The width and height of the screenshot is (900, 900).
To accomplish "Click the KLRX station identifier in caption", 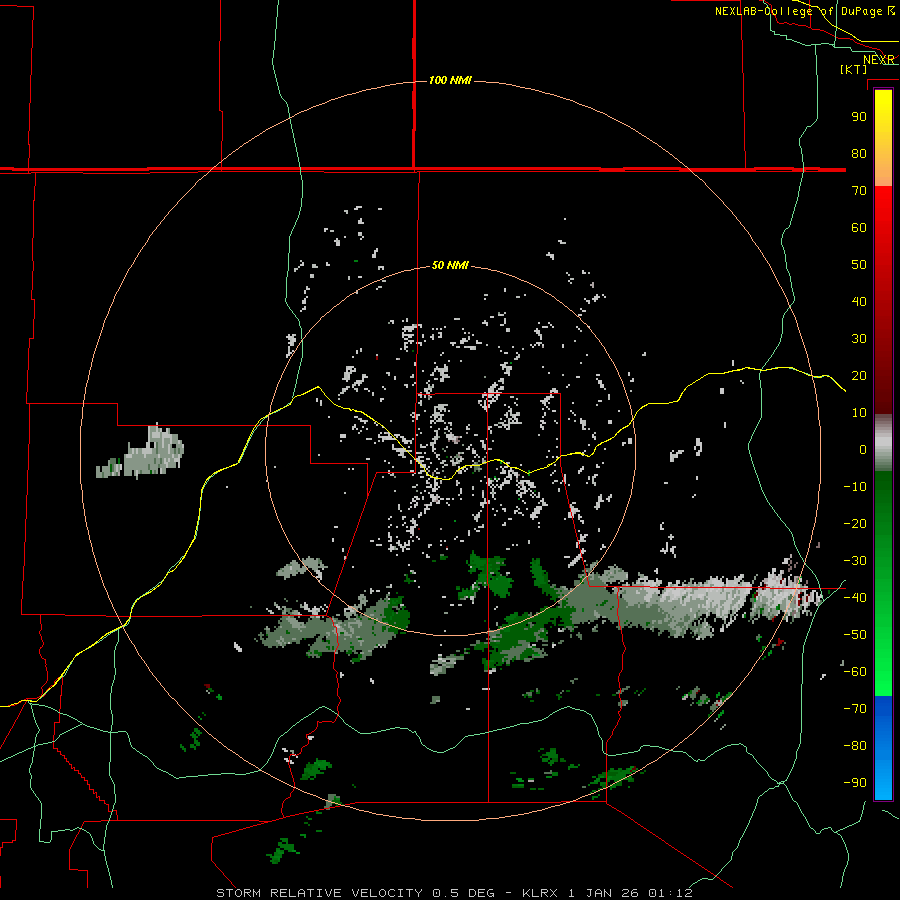I will click(541, 893).
